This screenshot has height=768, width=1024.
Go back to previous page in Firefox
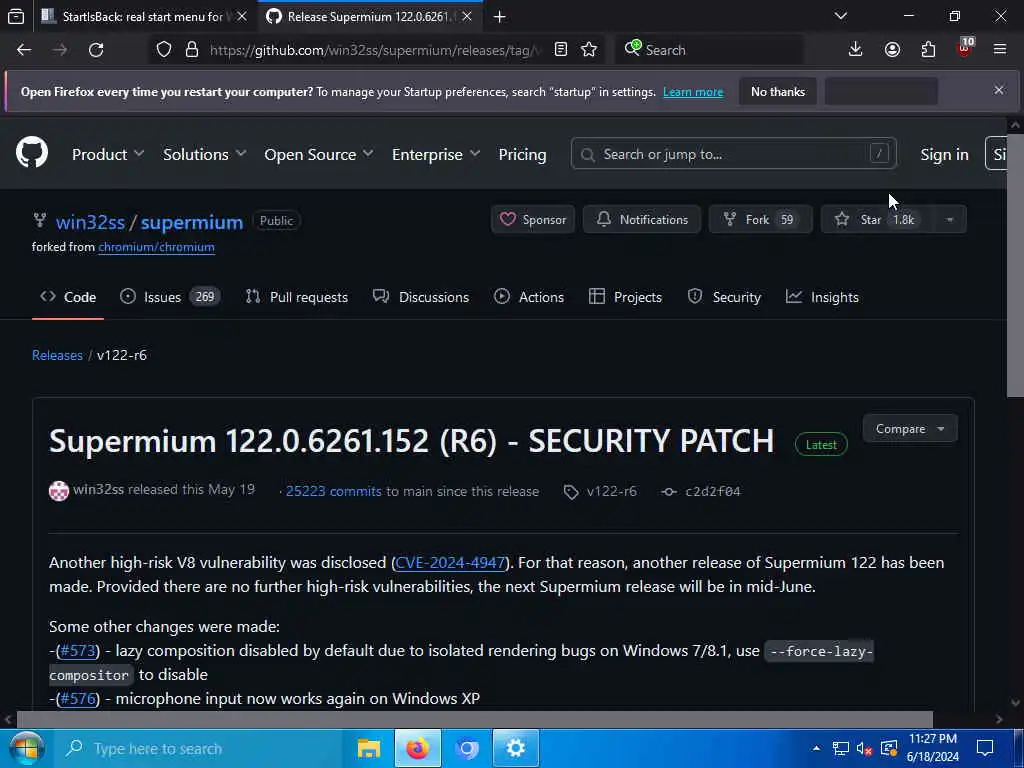[24, 50]
